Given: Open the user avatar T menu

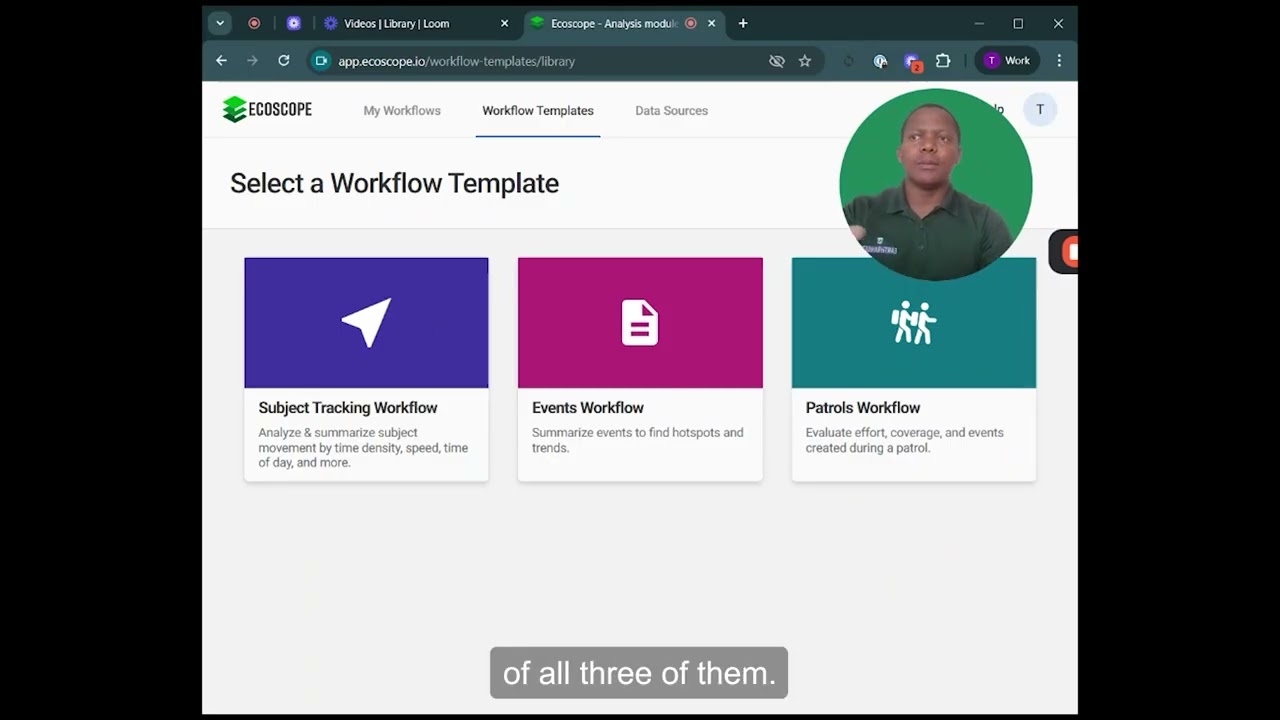Looking at the screenshot, I should click(1040, 110).
